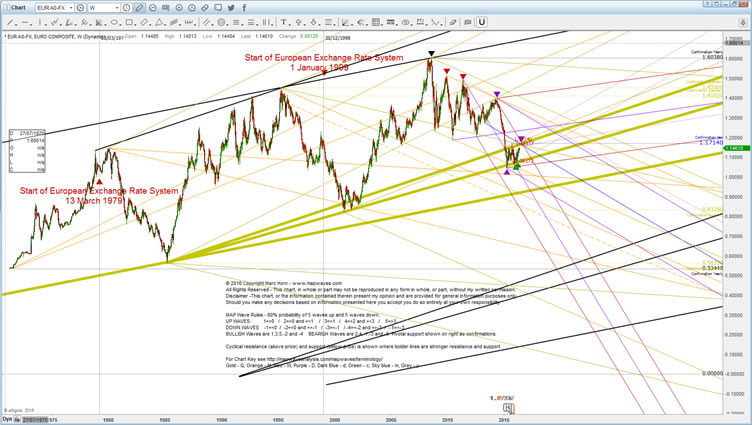Click the small chart icon at the bottom center
This screenshot has width=752, height=425.
coord(509,408)
